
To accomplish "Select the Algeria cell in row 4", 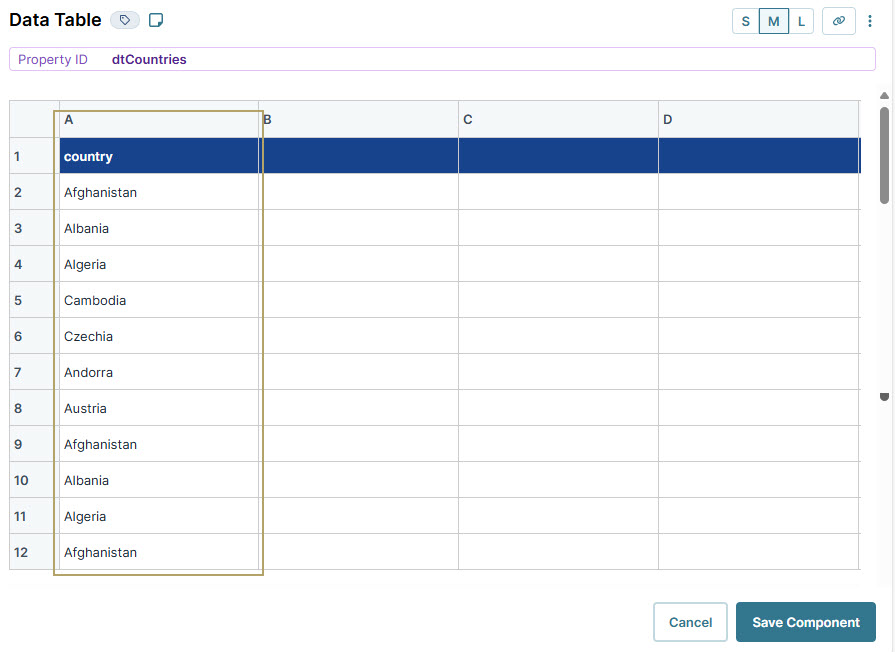I will point(159,264).
